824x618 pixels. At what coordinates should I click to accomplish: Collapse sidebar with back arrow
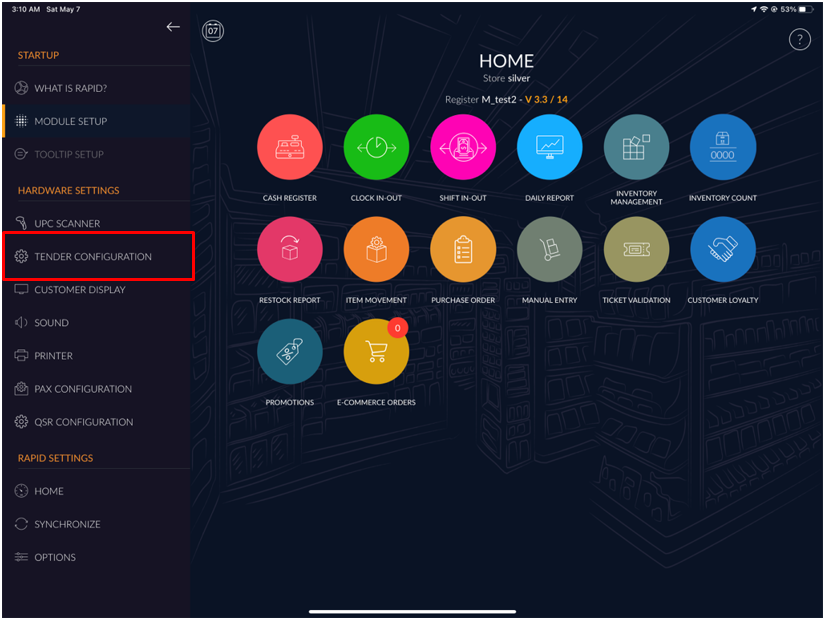173,27
